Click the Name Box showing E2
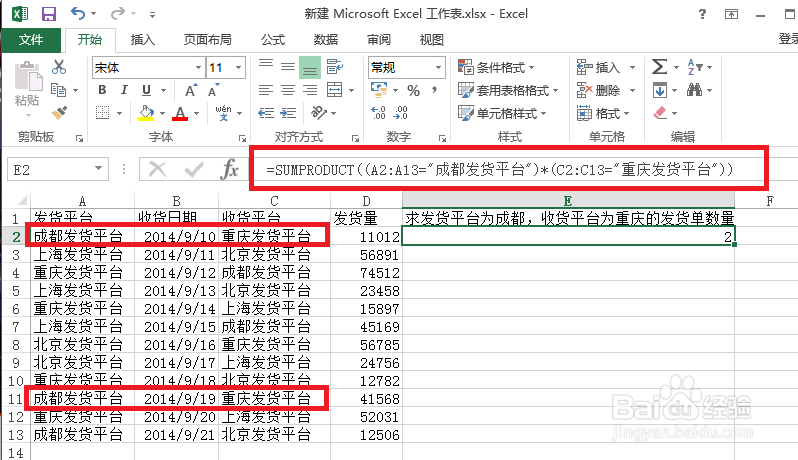798x460 pixels. tap(58, 169)
